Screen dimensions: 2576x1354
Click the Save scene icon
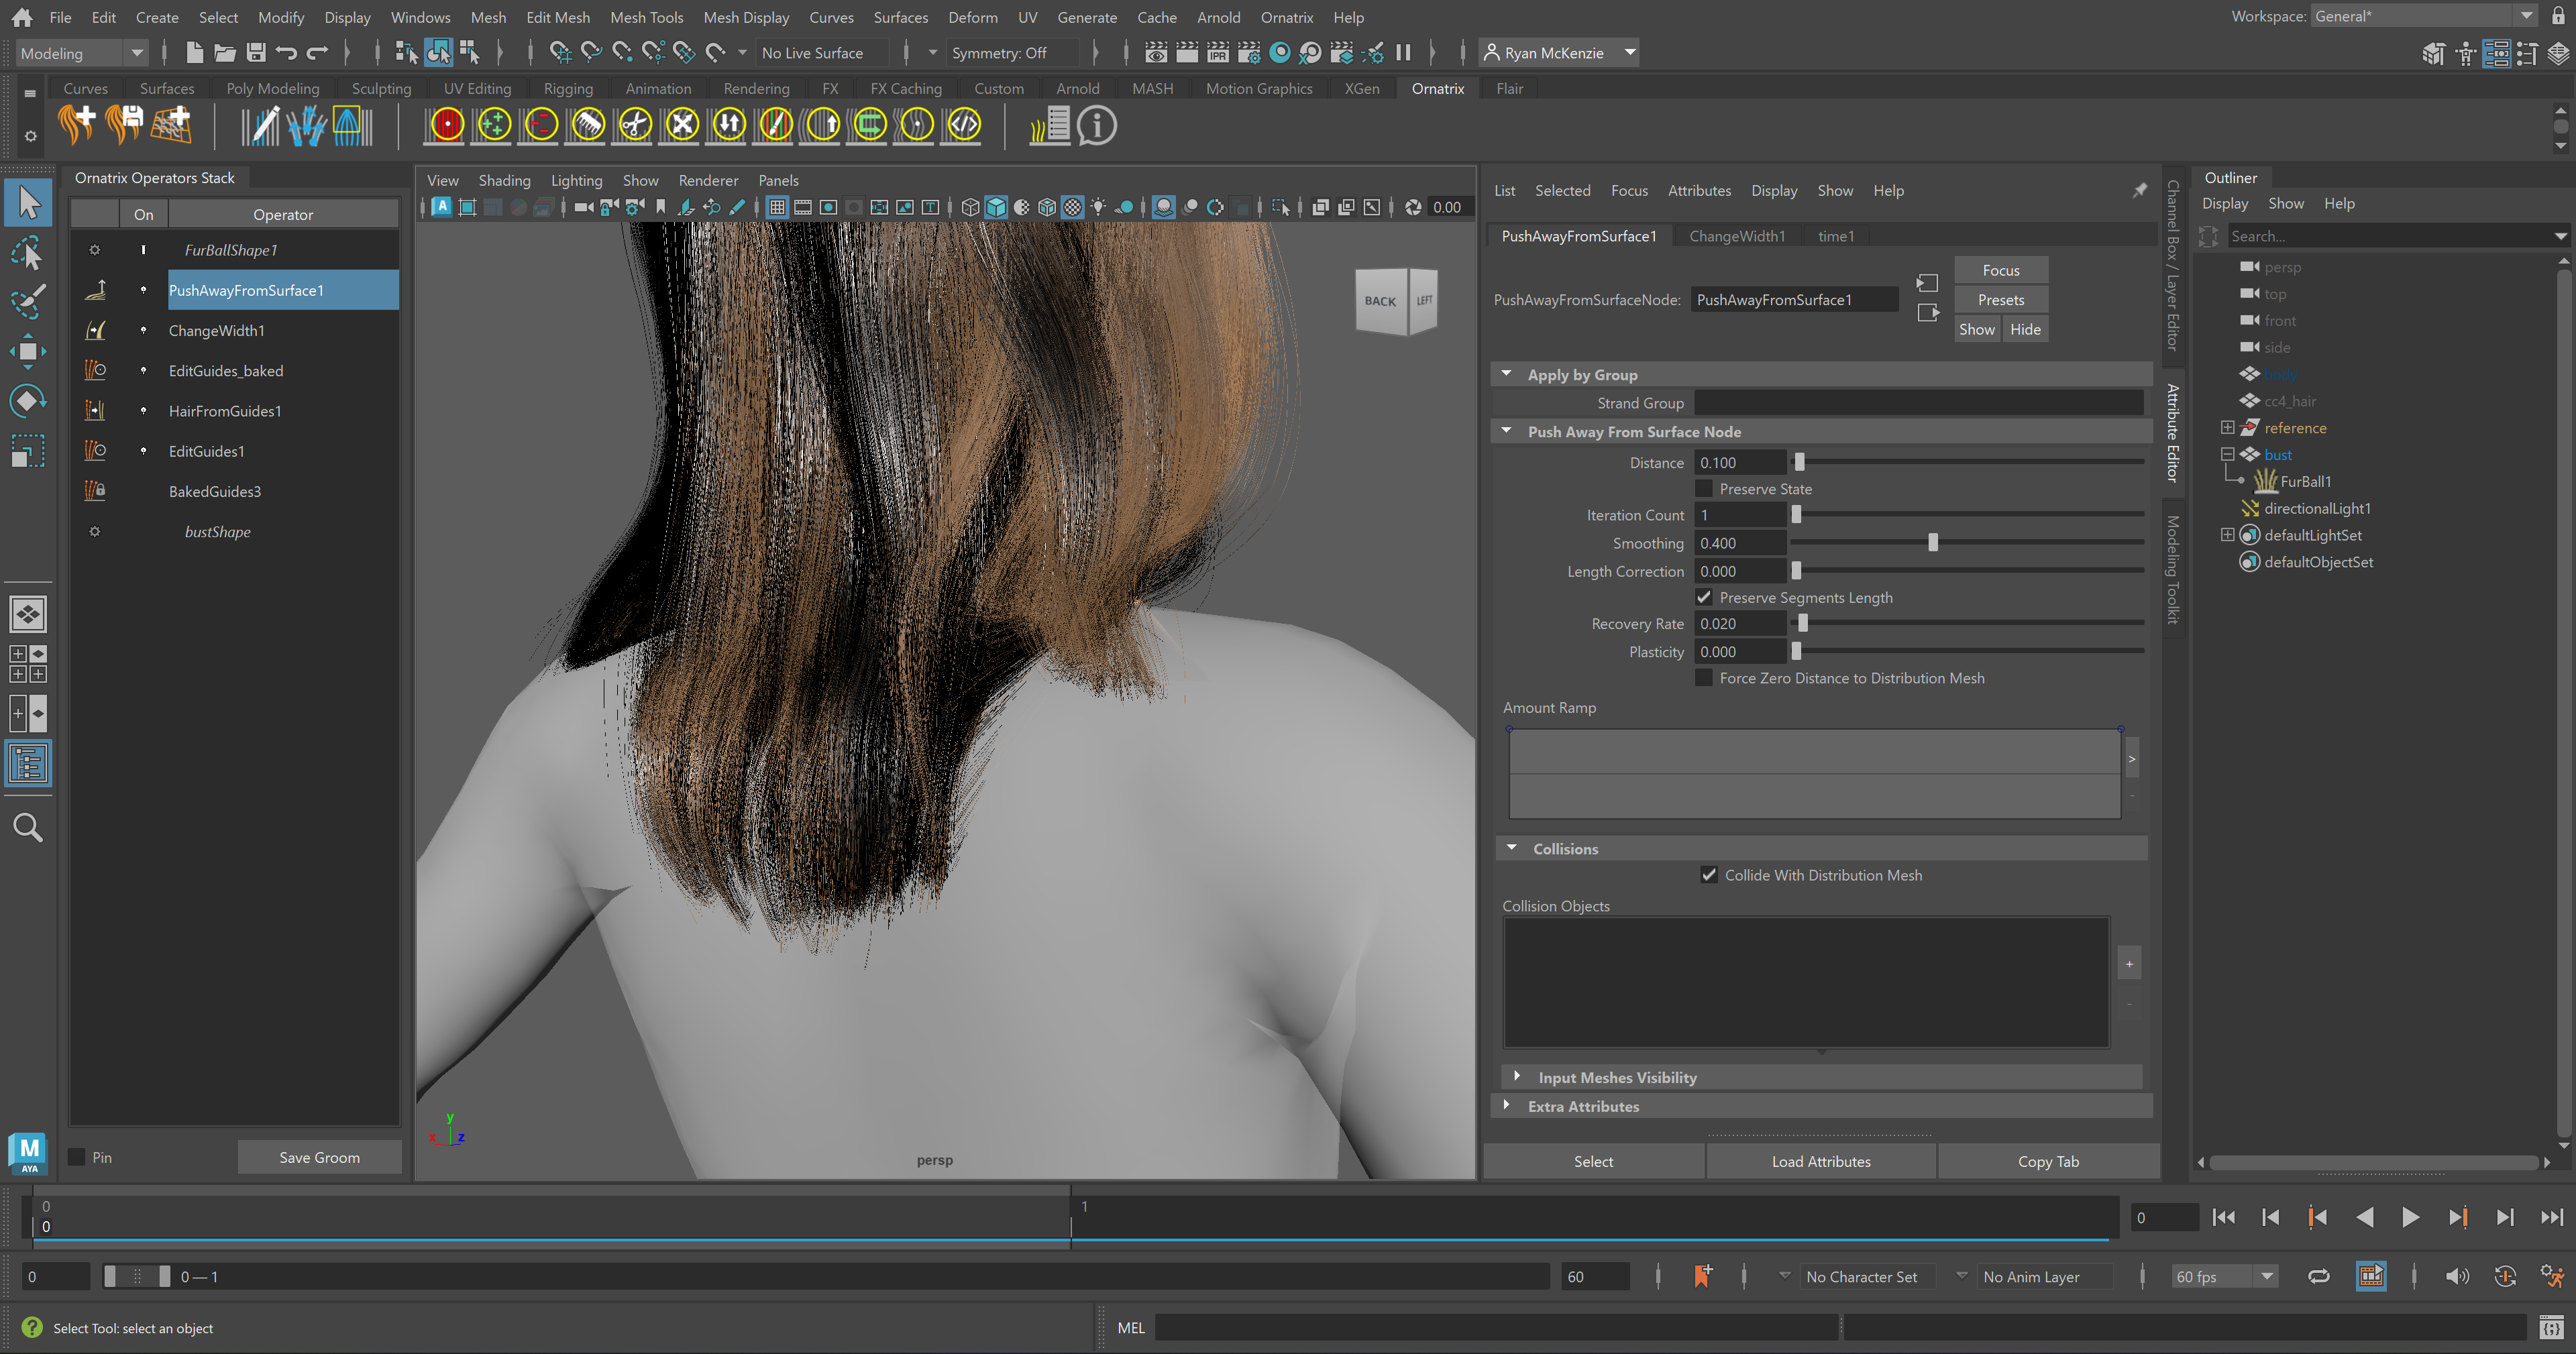tap(256, 53)
